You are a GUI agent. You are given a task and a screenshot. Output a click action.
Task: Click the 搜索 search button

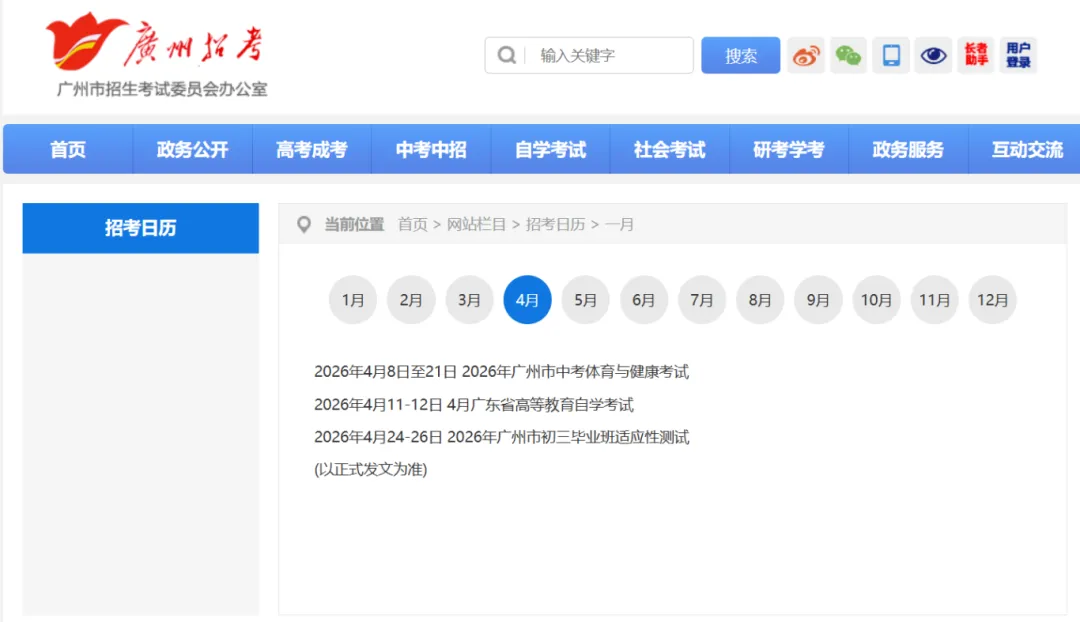click(740, 55)
